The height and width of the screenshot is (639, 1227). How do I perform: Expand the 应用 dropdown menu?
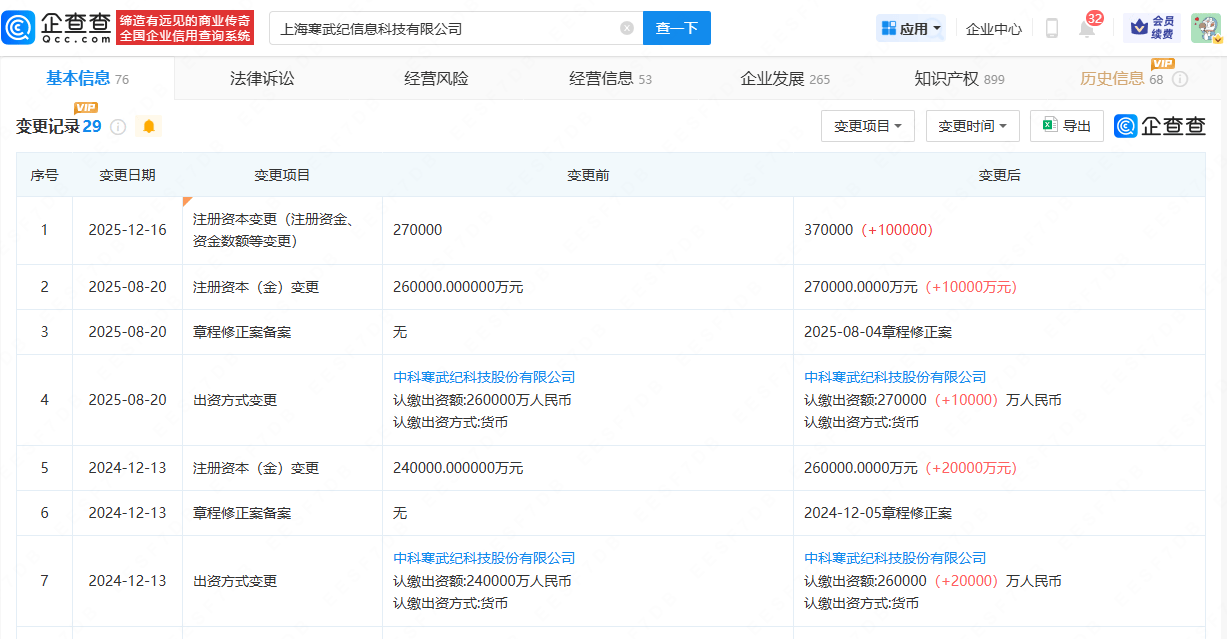(x=910, y=29)
